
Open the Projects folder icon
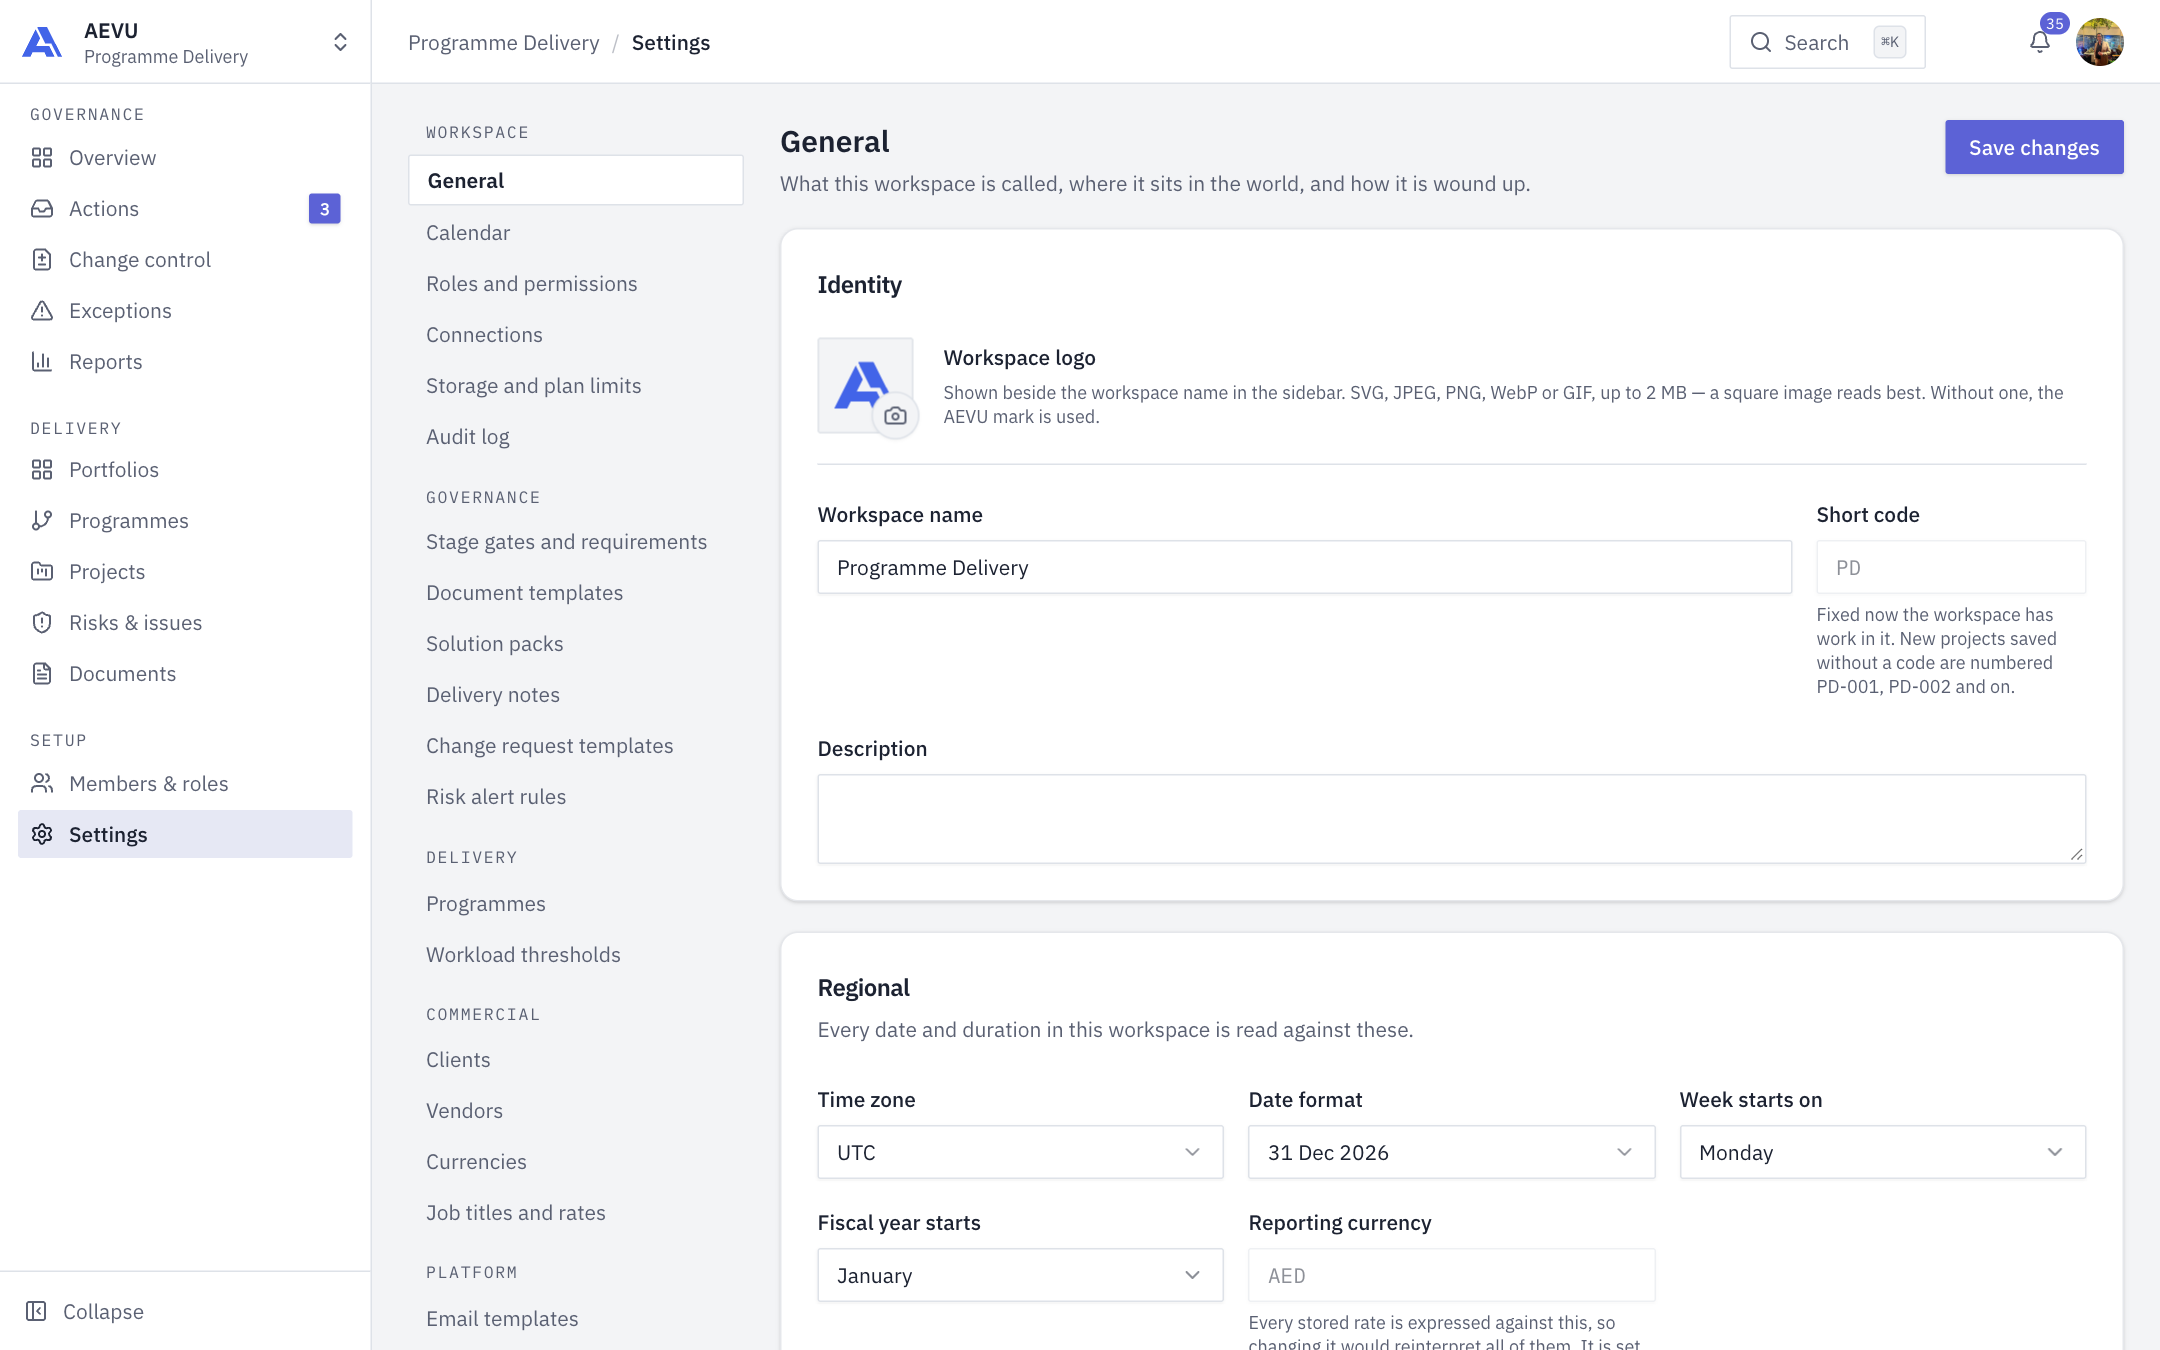click(x=42, y=572)
